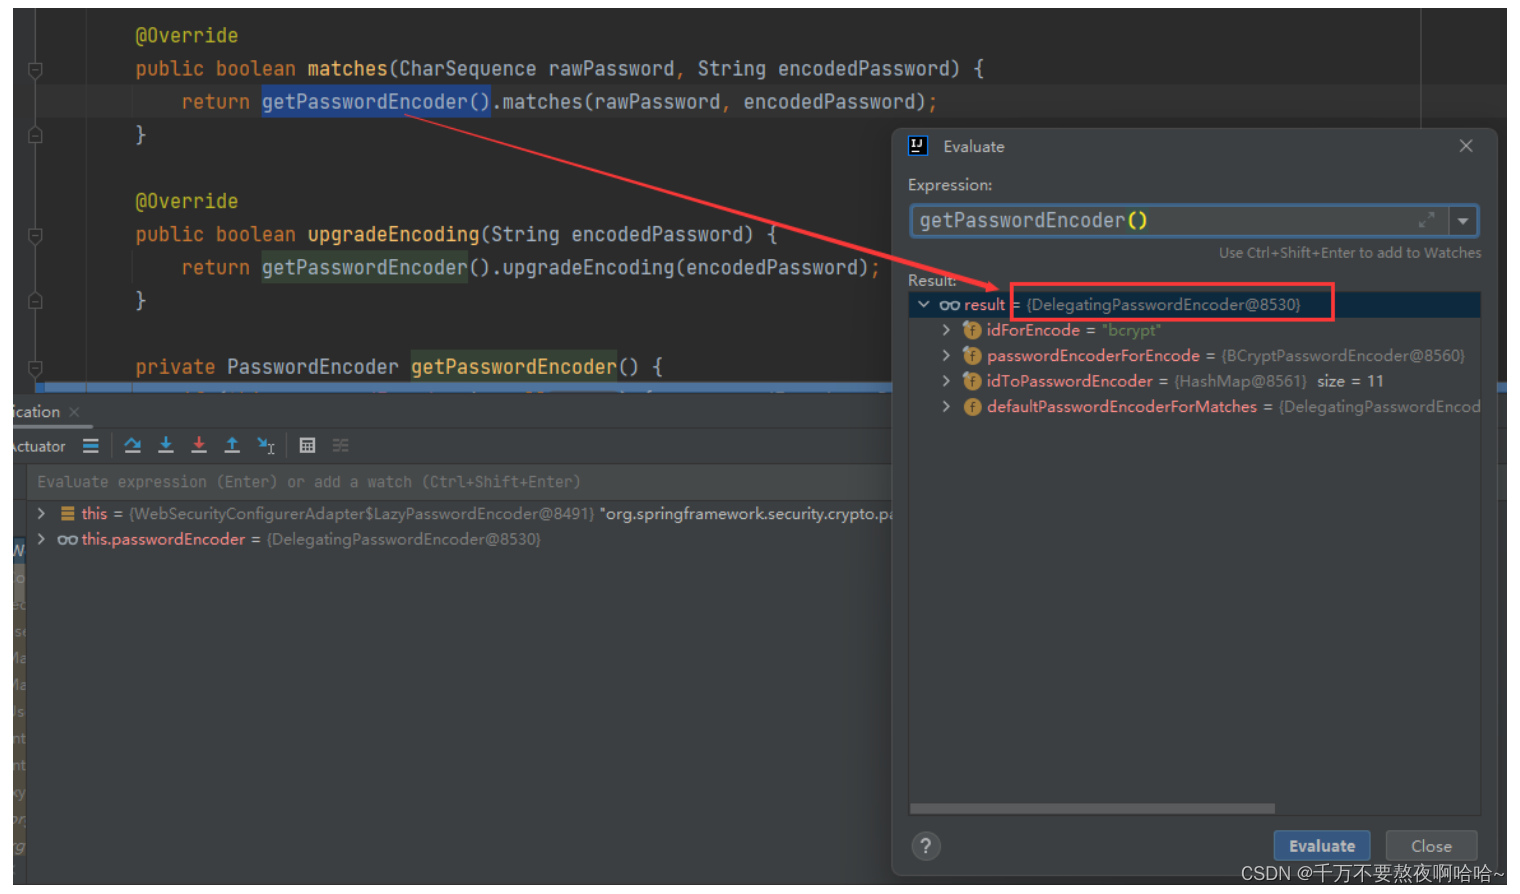This screenshot has width=1520, height=894.
Task: Expand the idToPasswordEncoder HashMap node
Action: 946,381
